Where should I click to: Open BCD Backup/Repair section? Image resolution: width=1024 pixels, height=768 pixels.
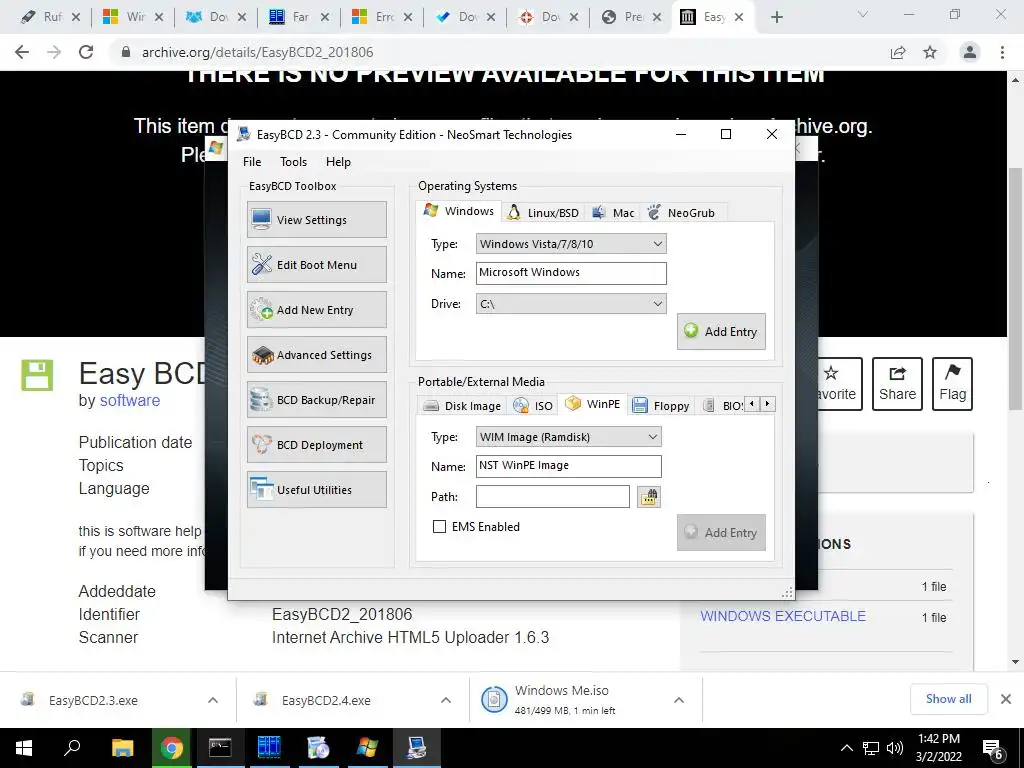pyautogui.click(x=317, y=400)
